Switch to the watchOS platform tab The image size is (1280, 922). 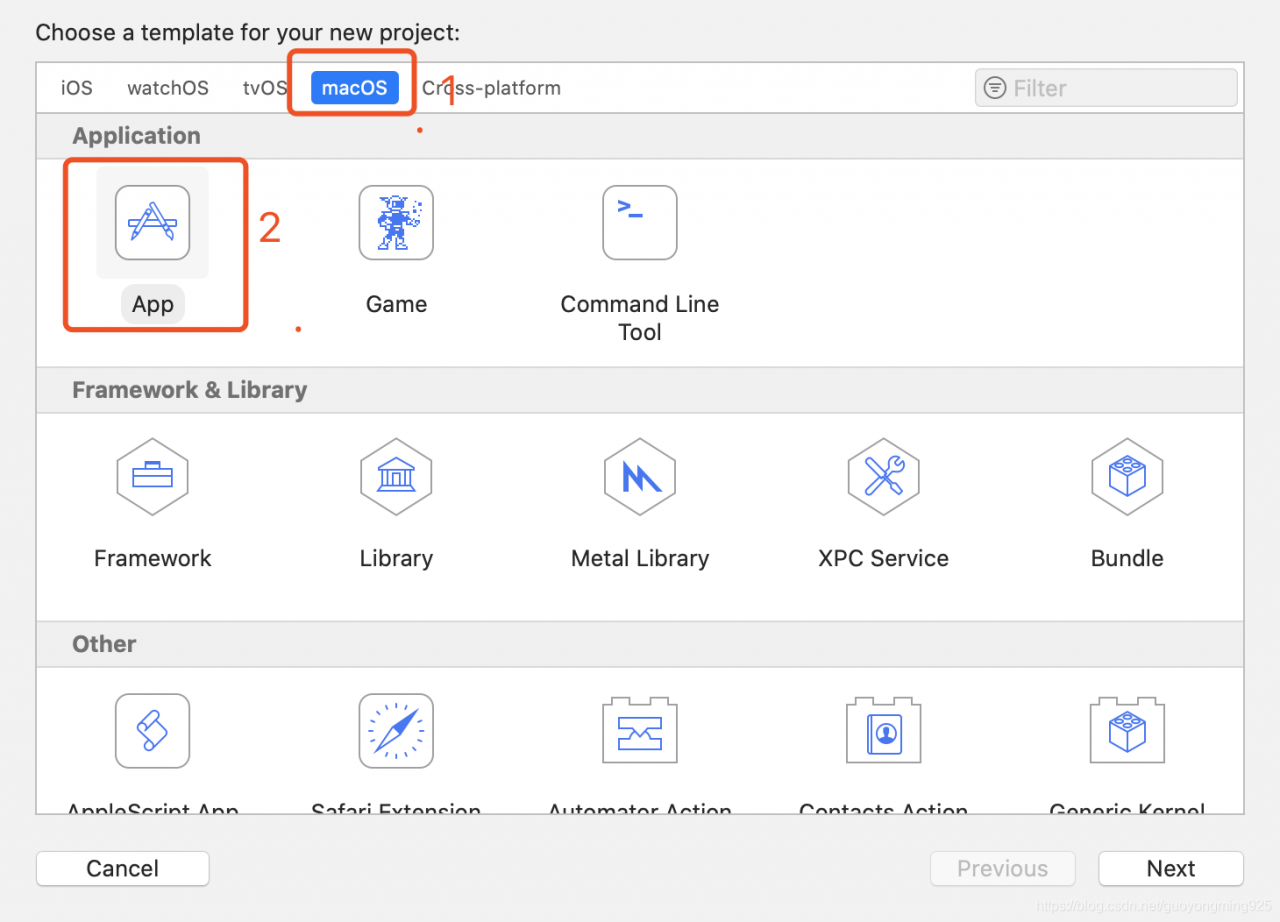(168, 88)
